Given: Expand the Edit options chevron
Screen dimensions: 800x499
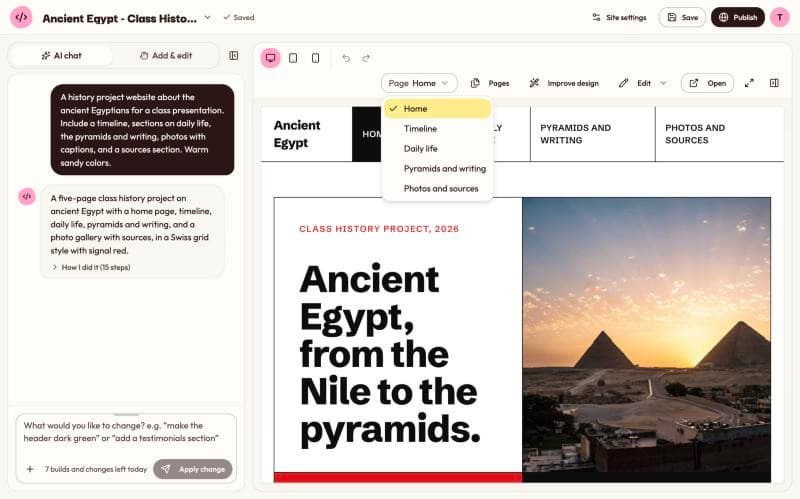Looking at the screenshot, I should [x=663, y=83].
